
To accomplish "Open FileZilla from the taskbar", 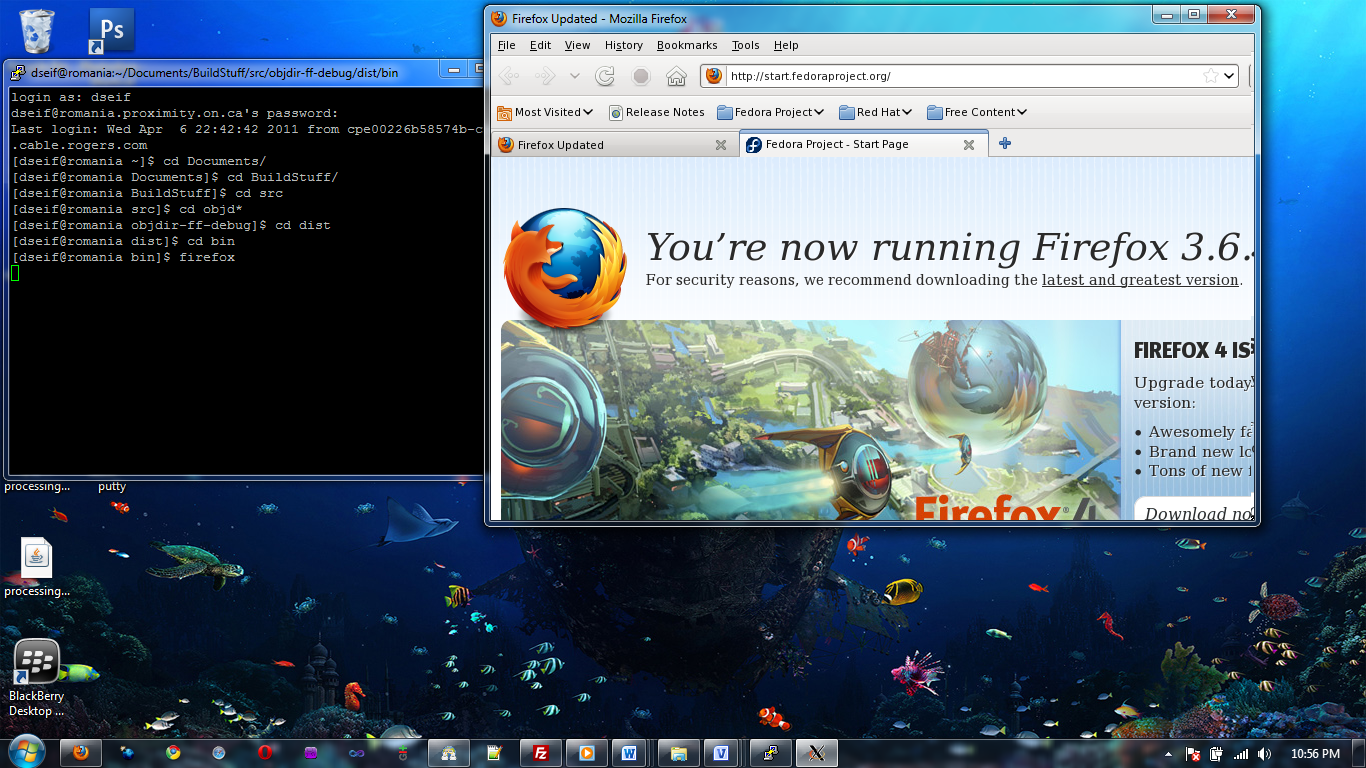I will [x=541, y=753].
